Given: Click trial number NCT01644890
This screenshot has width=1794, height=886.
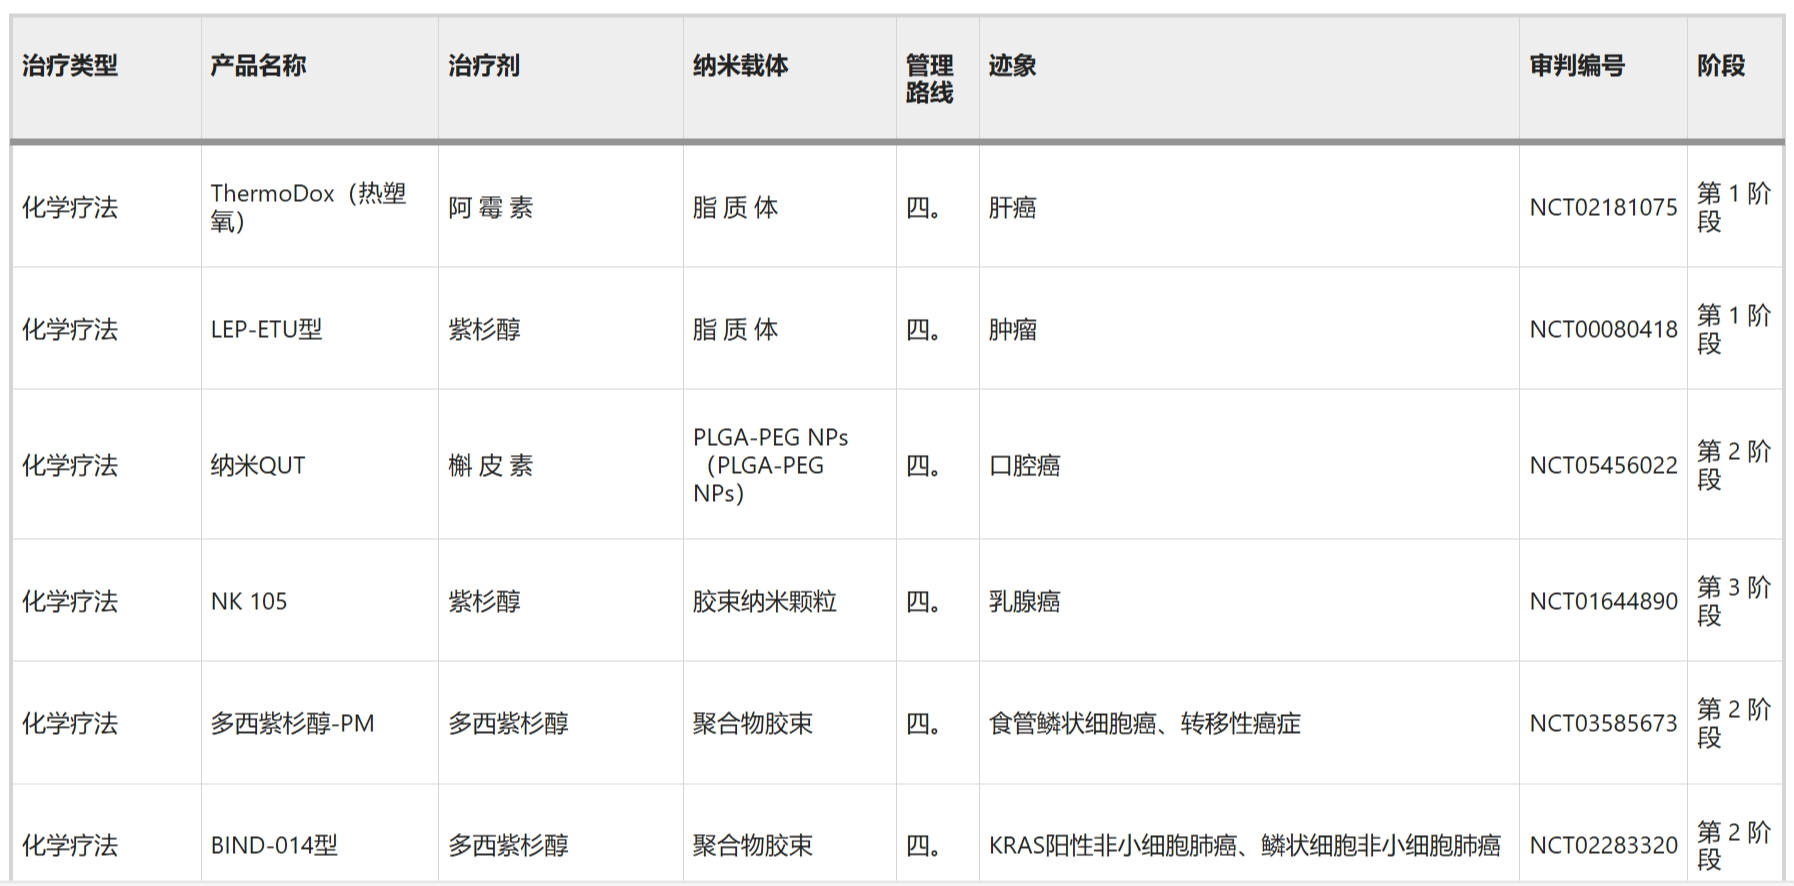Looking at the screenshot, I should (x=1603, y=601).
